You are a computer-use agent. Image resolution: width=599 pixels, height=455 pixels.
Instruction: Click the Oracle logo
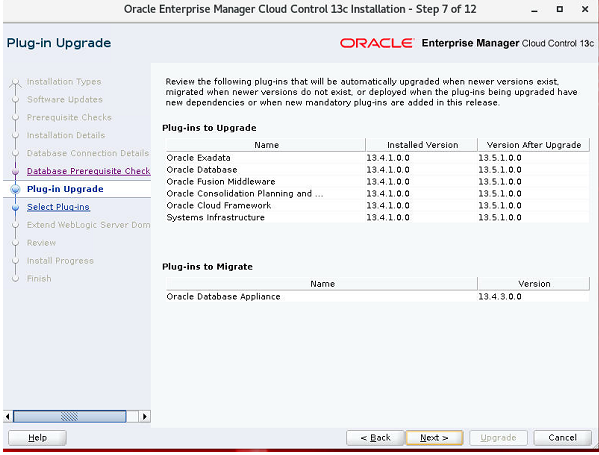click(x=377, y=43)
